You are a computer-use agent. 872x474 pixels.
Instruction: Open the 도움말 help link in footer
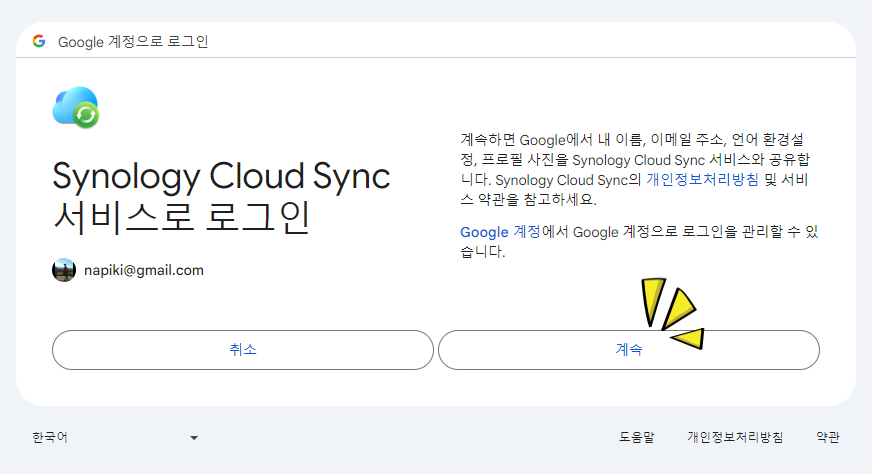click(637, 437)
